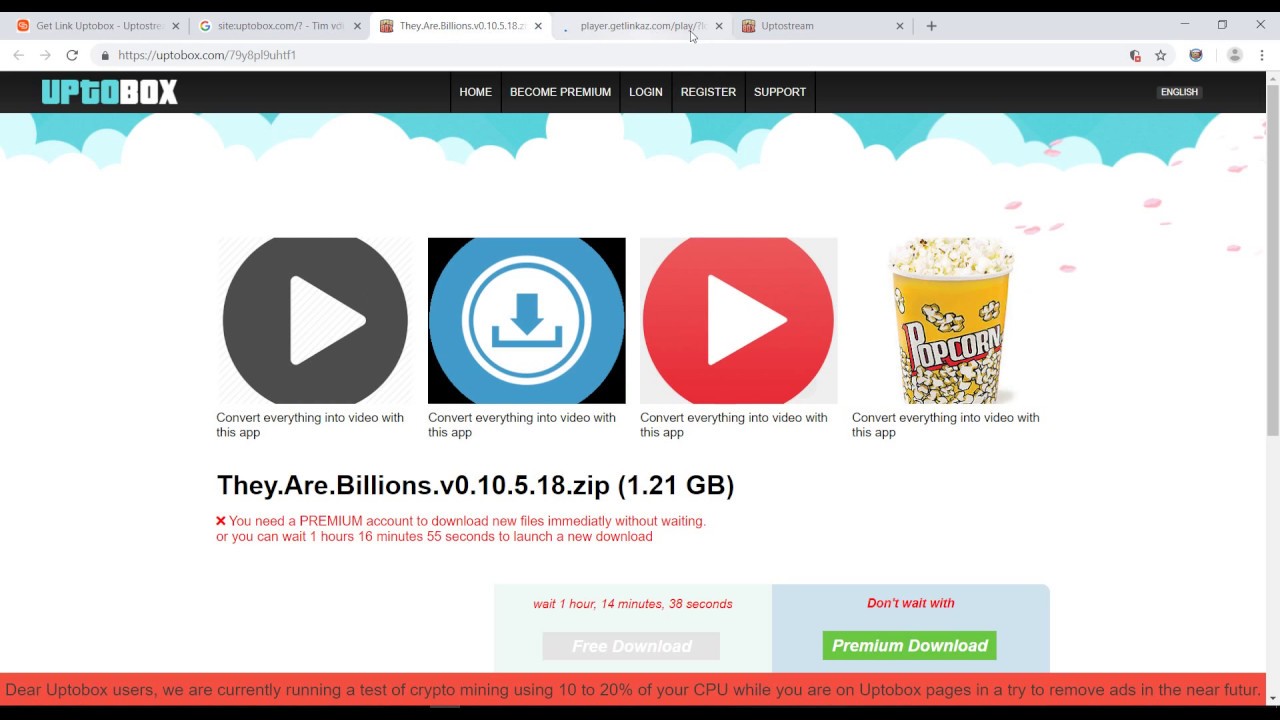Click ad caption under red play button

click(734, 425)
